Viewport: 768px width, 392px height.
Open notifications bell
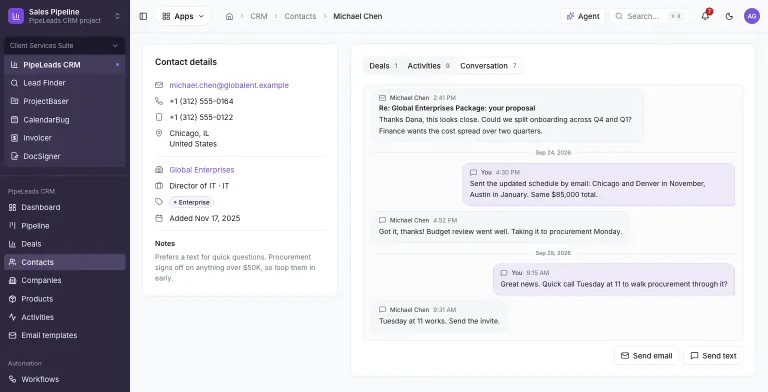pyautogui.click(x=705, y=16)
